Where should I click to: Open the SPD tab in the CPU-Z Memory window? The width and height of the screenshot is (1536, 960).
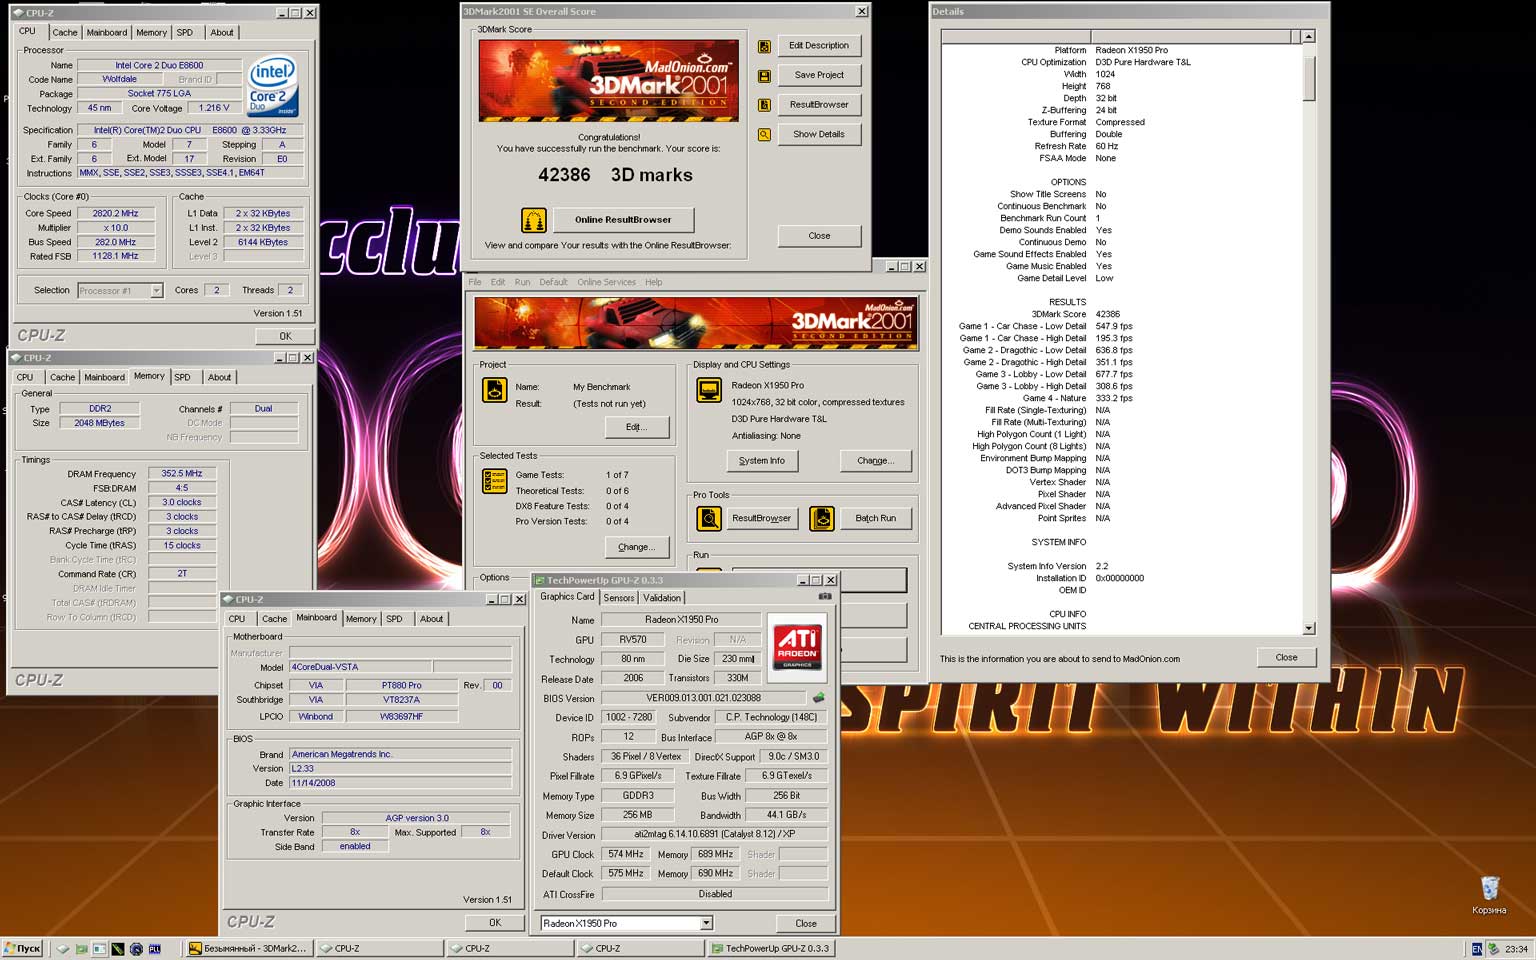pos(182,377)
